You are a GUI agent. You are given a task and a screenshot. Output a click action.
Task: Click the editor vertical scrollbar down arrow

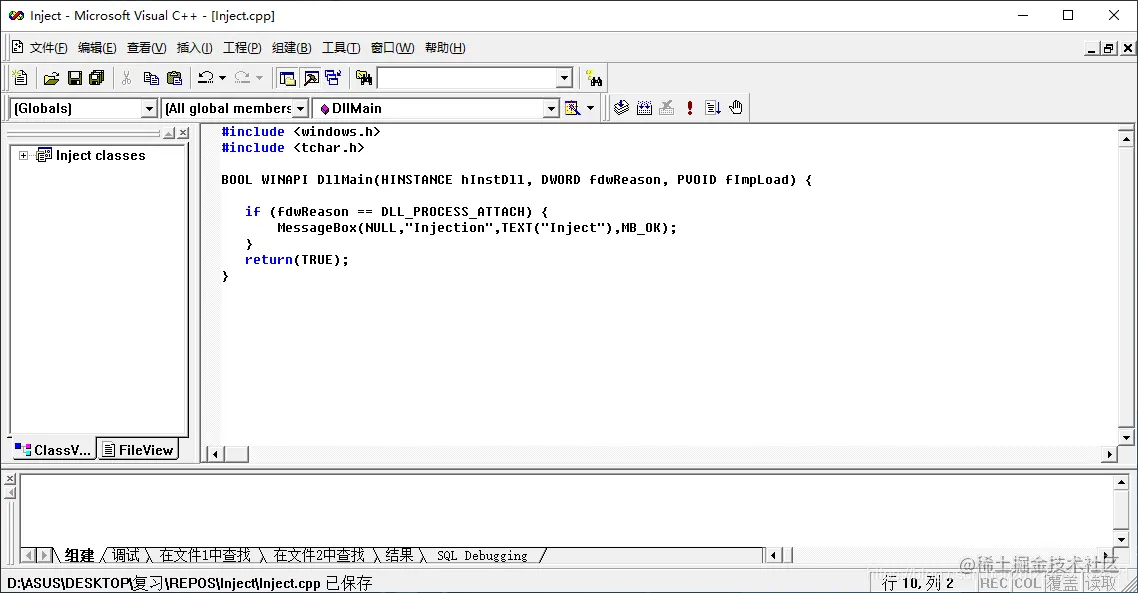(x=1126, y=437)
